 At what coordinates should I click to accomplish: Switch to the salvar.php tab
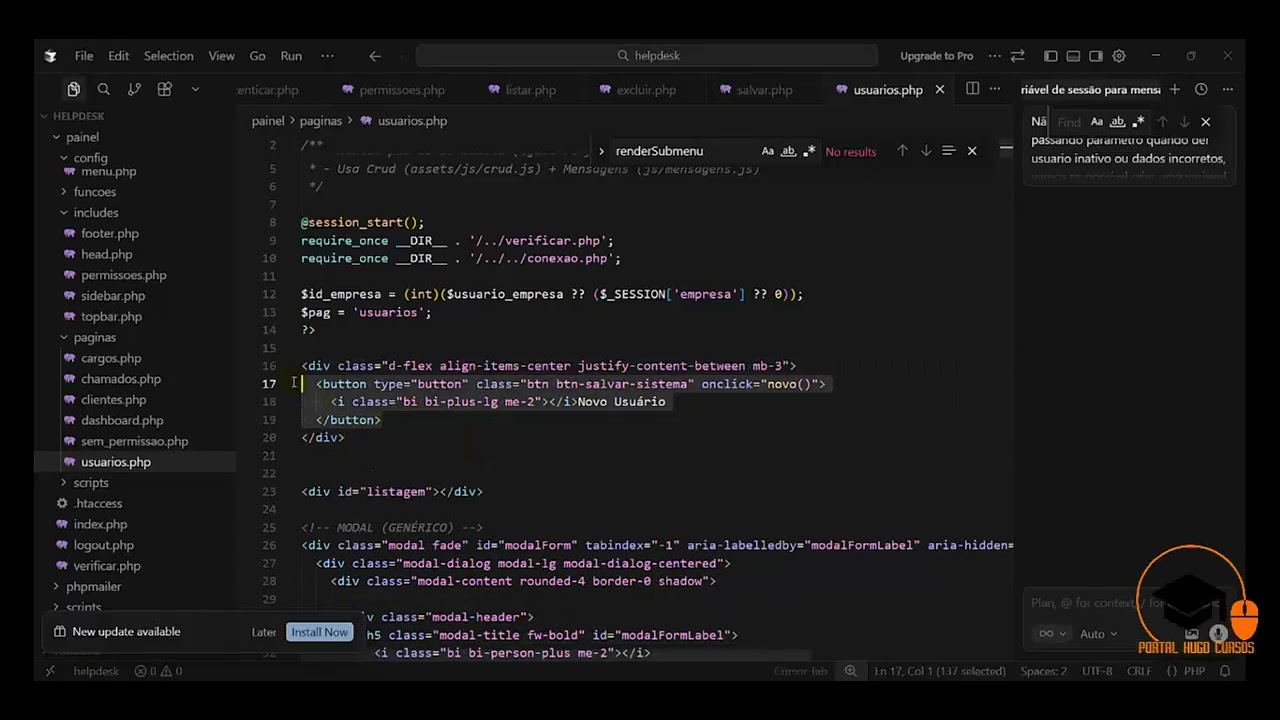tap(756, 90)
